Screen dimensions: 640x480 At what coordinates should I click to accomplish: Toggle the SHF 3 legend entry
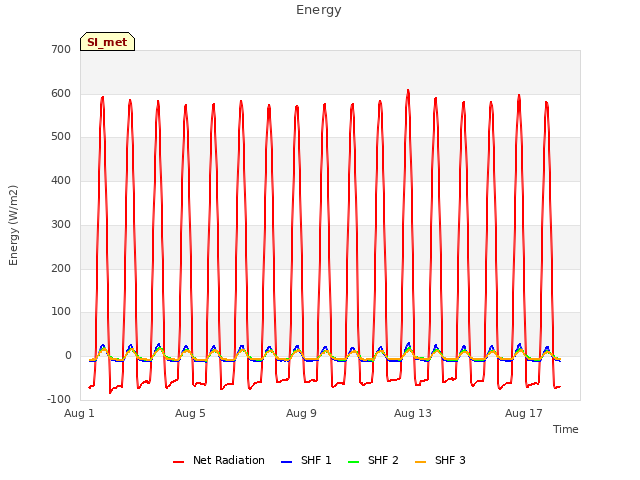[x=440, y=460]
